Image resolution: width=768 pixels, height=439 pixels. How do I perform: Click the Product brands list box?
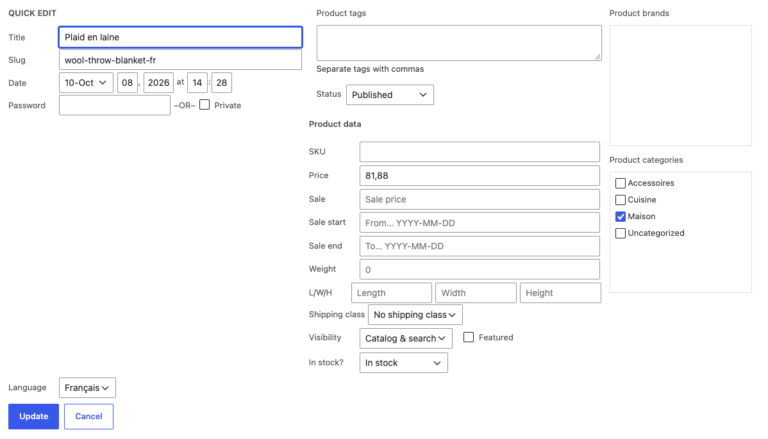680,86
